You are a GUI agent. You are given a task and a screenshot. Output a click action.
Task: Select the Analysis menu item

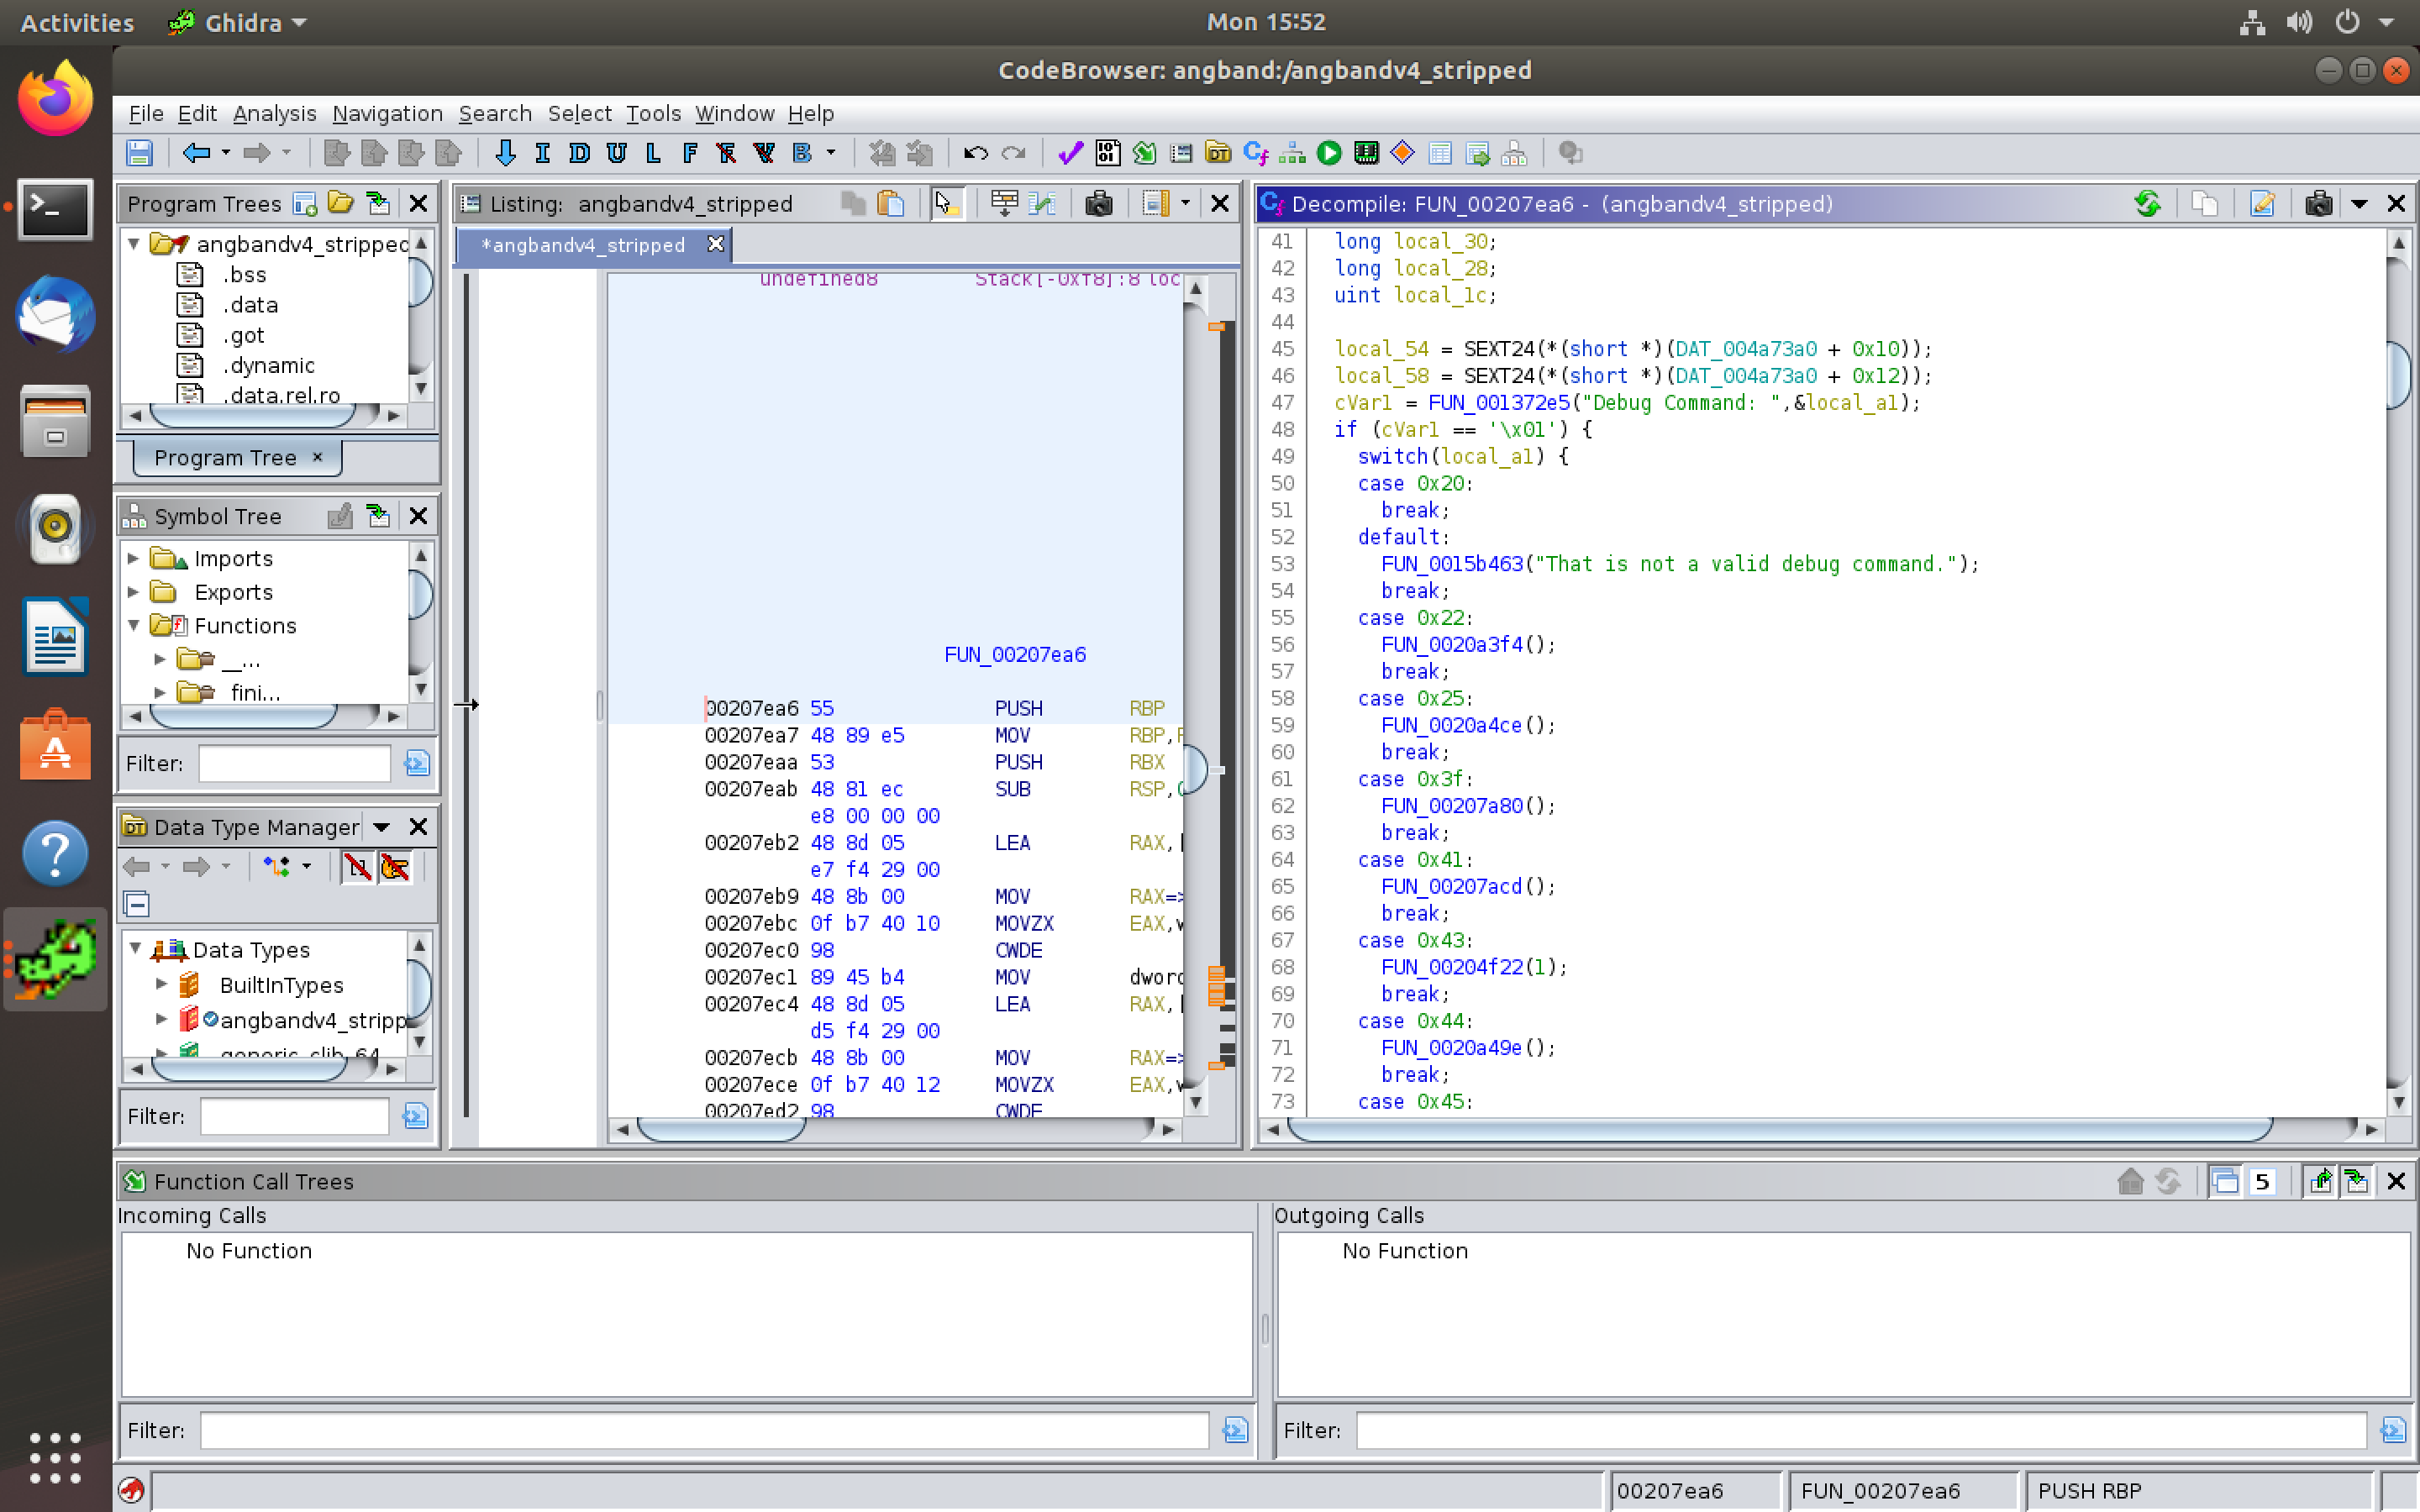click(276, 113)
